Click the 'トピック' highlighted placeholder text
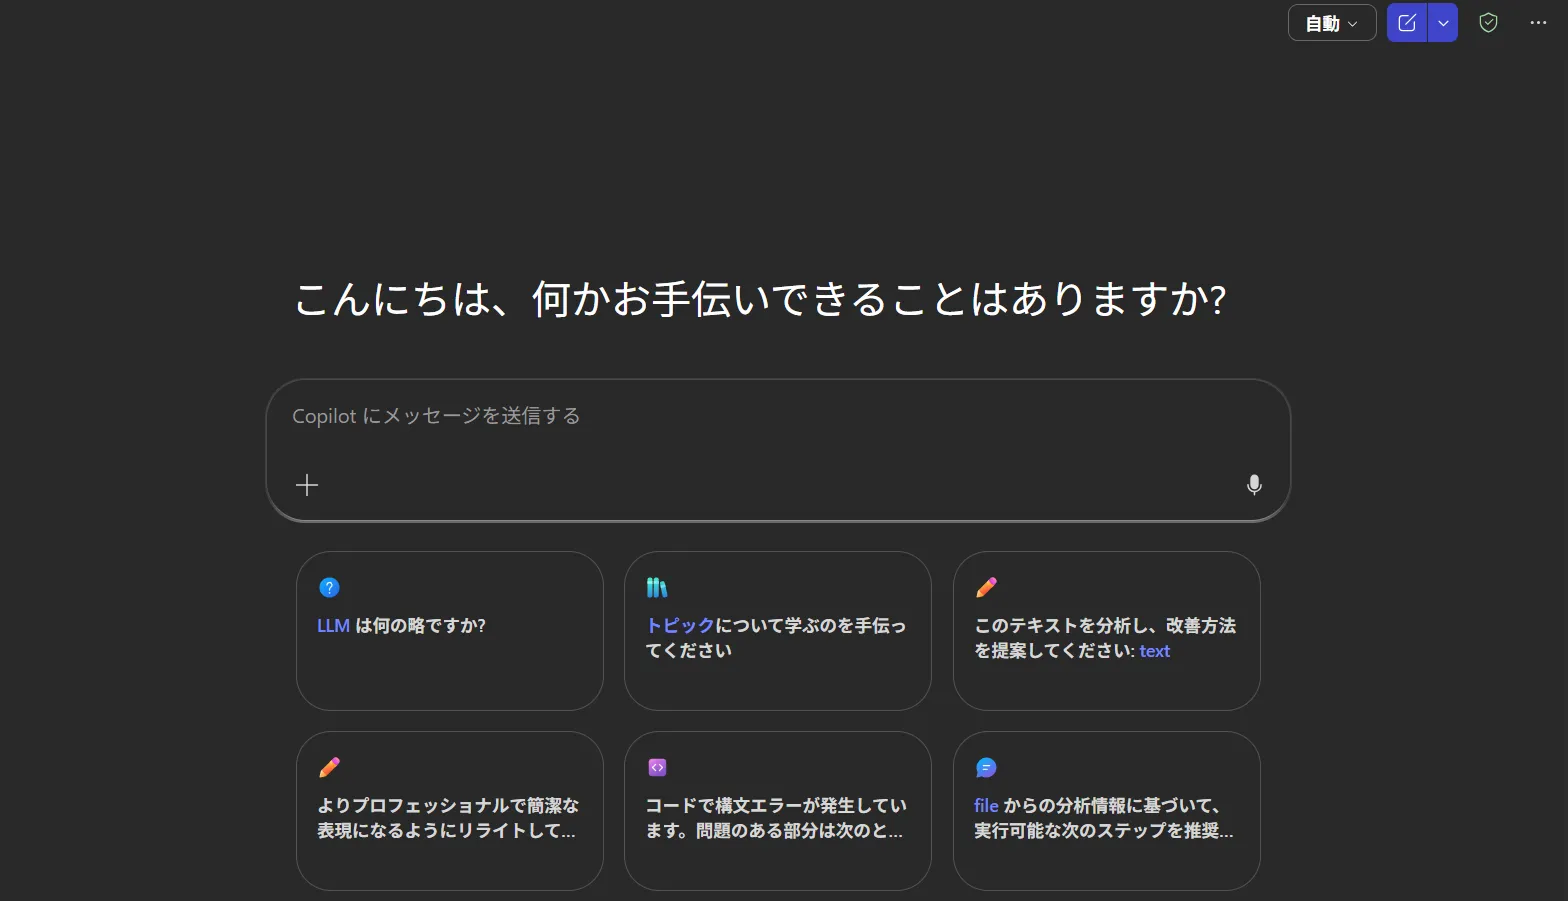The image size is (1568, 901). coord(680,626)
